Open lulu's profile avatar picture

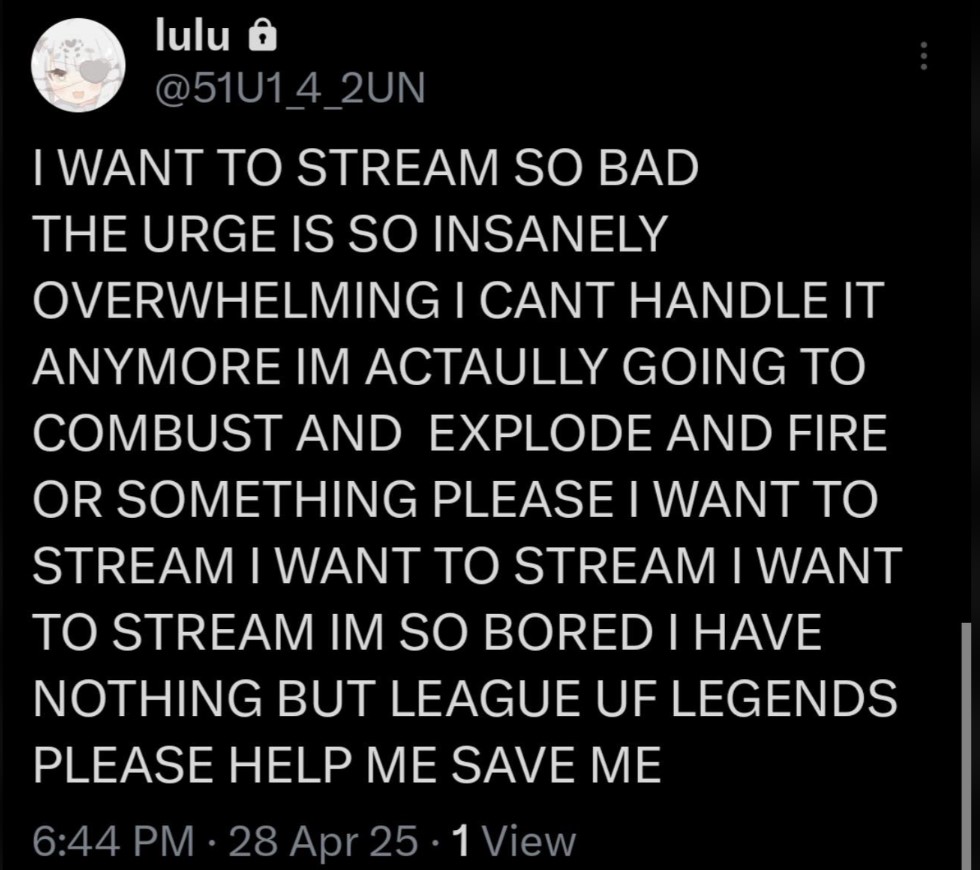coord(79,65)
